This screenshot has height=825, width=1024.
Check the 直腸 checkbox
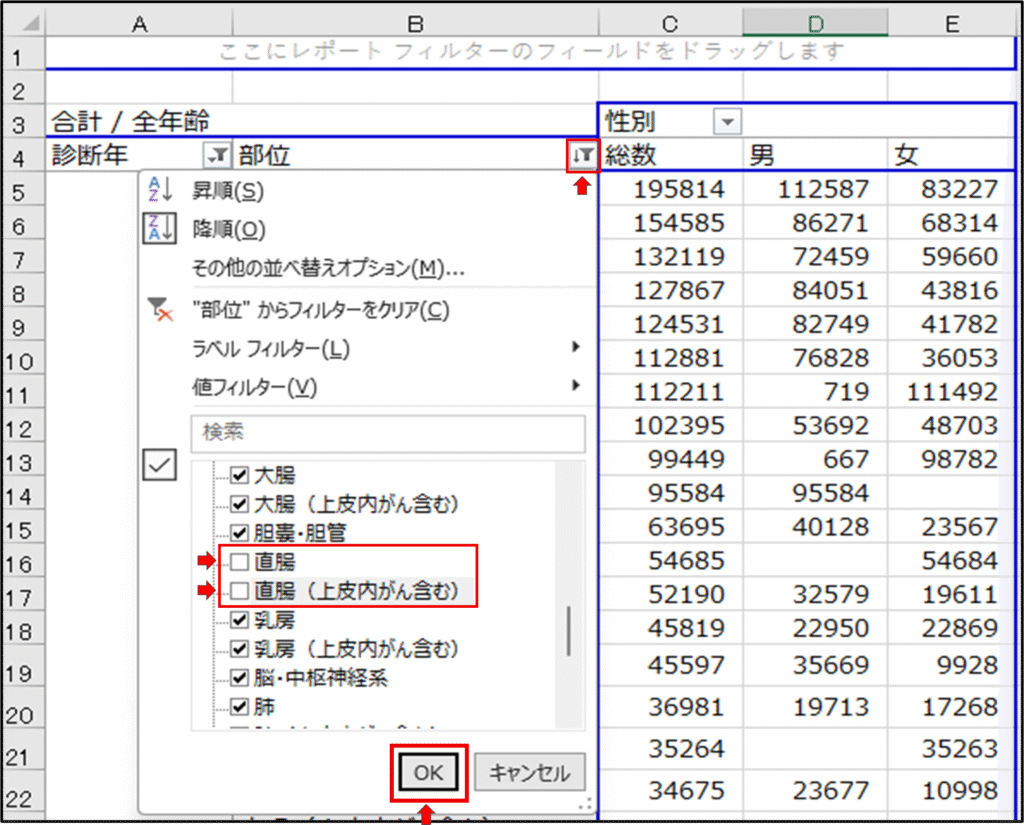240,562
